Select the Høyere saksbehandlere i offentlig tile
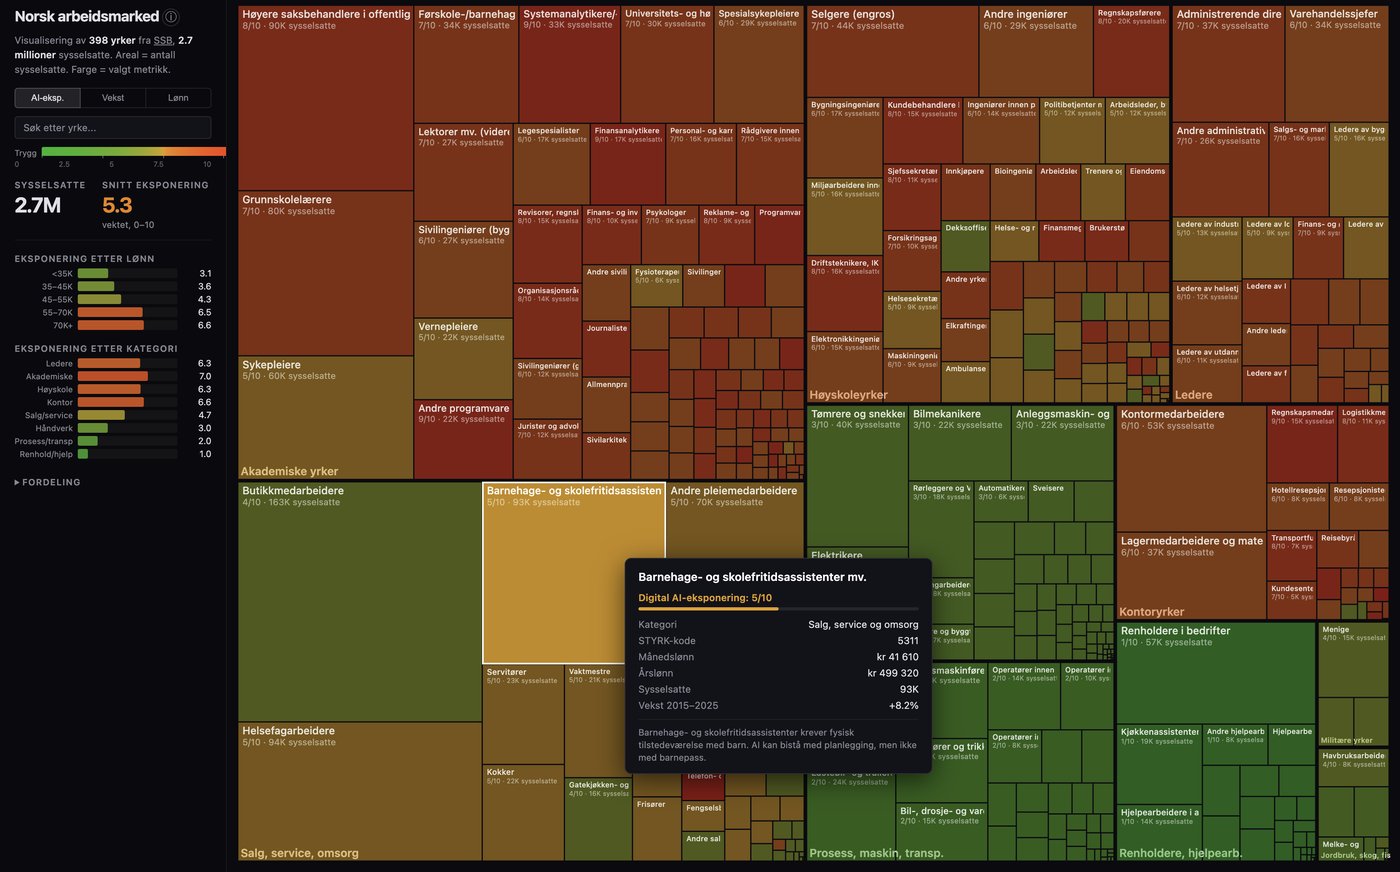1400x872 pixels. coord(326,98)
